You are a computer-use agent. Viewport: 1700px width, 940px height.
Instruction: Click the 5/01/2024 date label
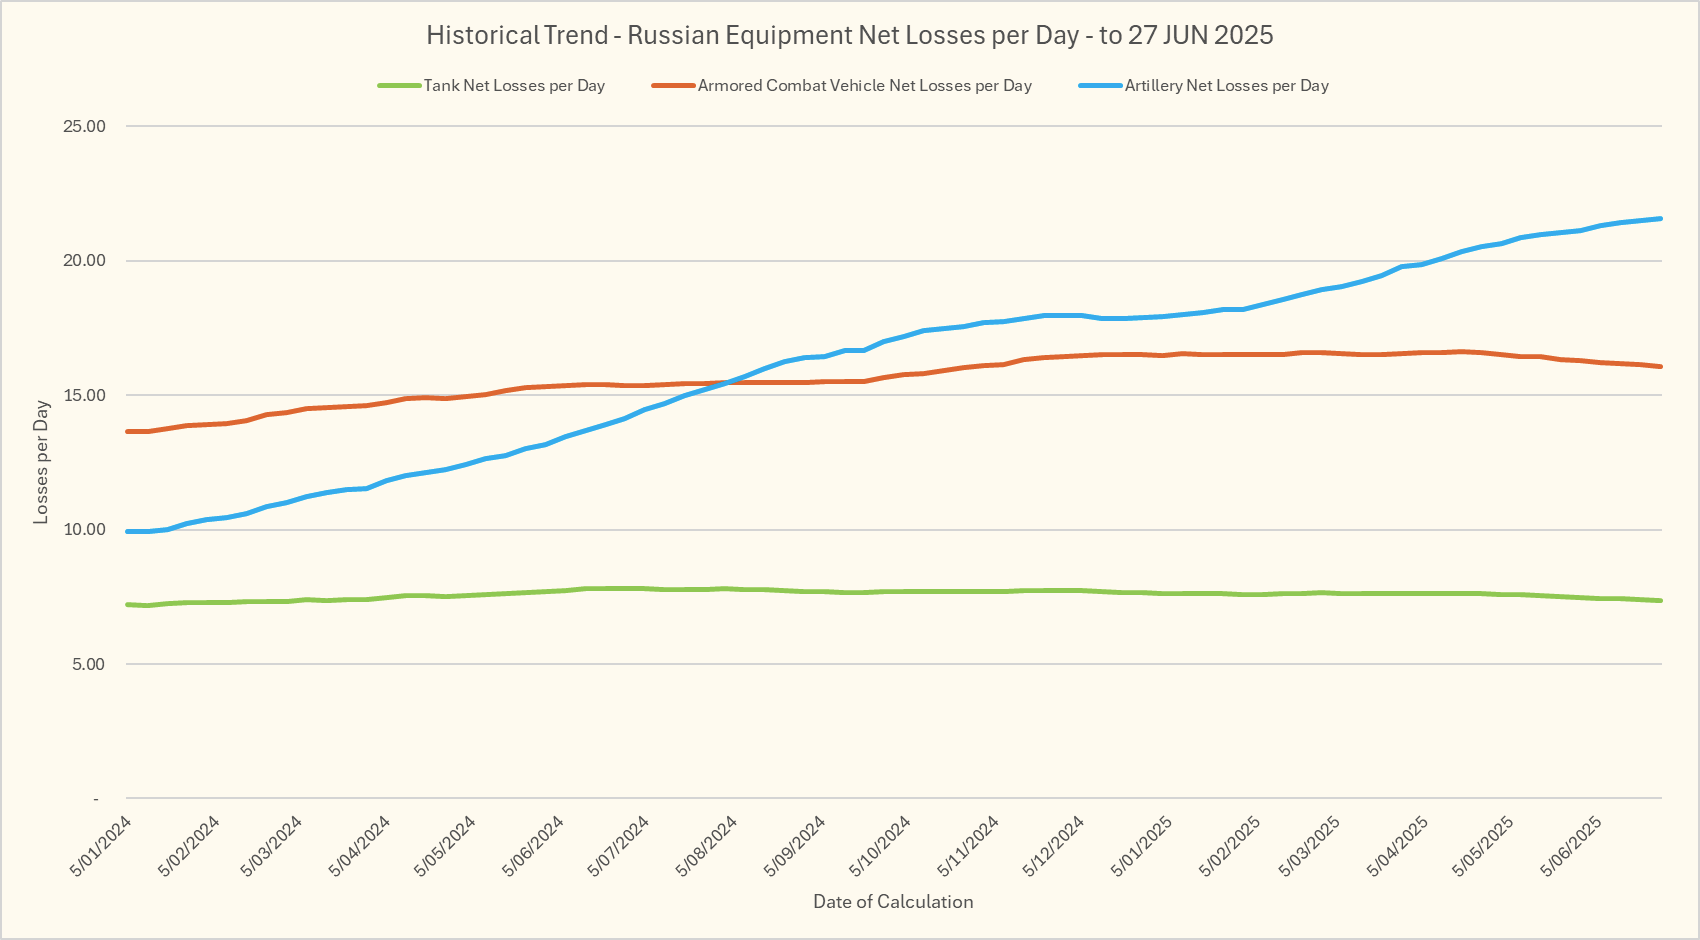click(x=102, y=846)
